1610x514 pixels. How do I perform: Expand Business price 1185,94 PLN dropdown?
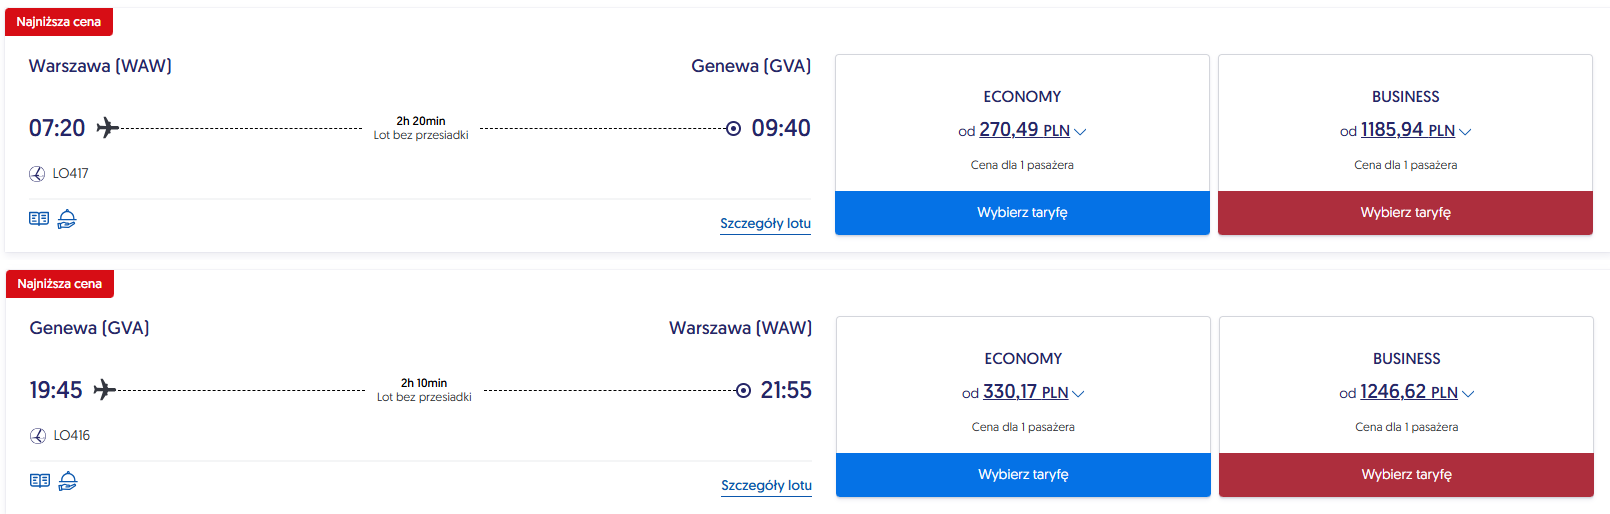pos(1465,131)
